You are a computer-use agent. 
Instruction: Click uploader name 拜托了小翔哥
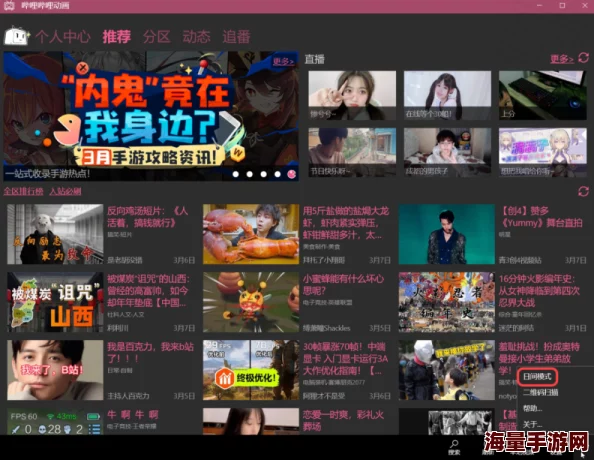[323, 260]
